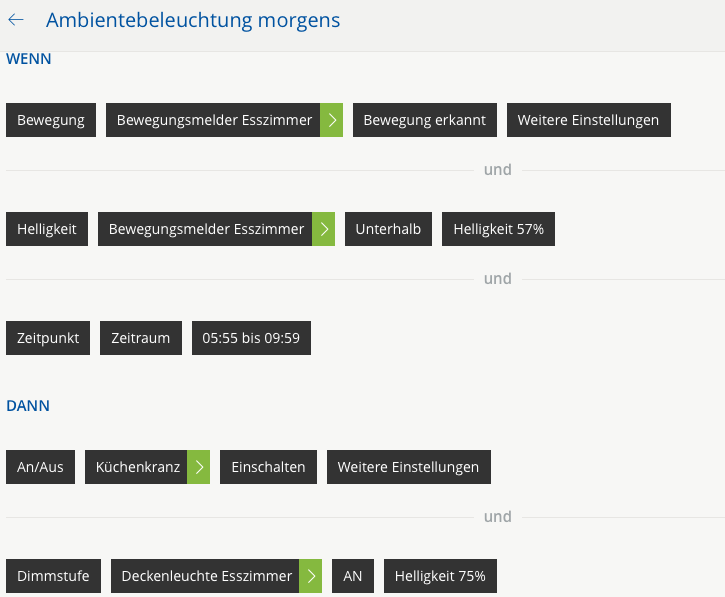
Task: Click Bewegung erkannt state button
Action: pyautogui.click(x=424, y=120)
